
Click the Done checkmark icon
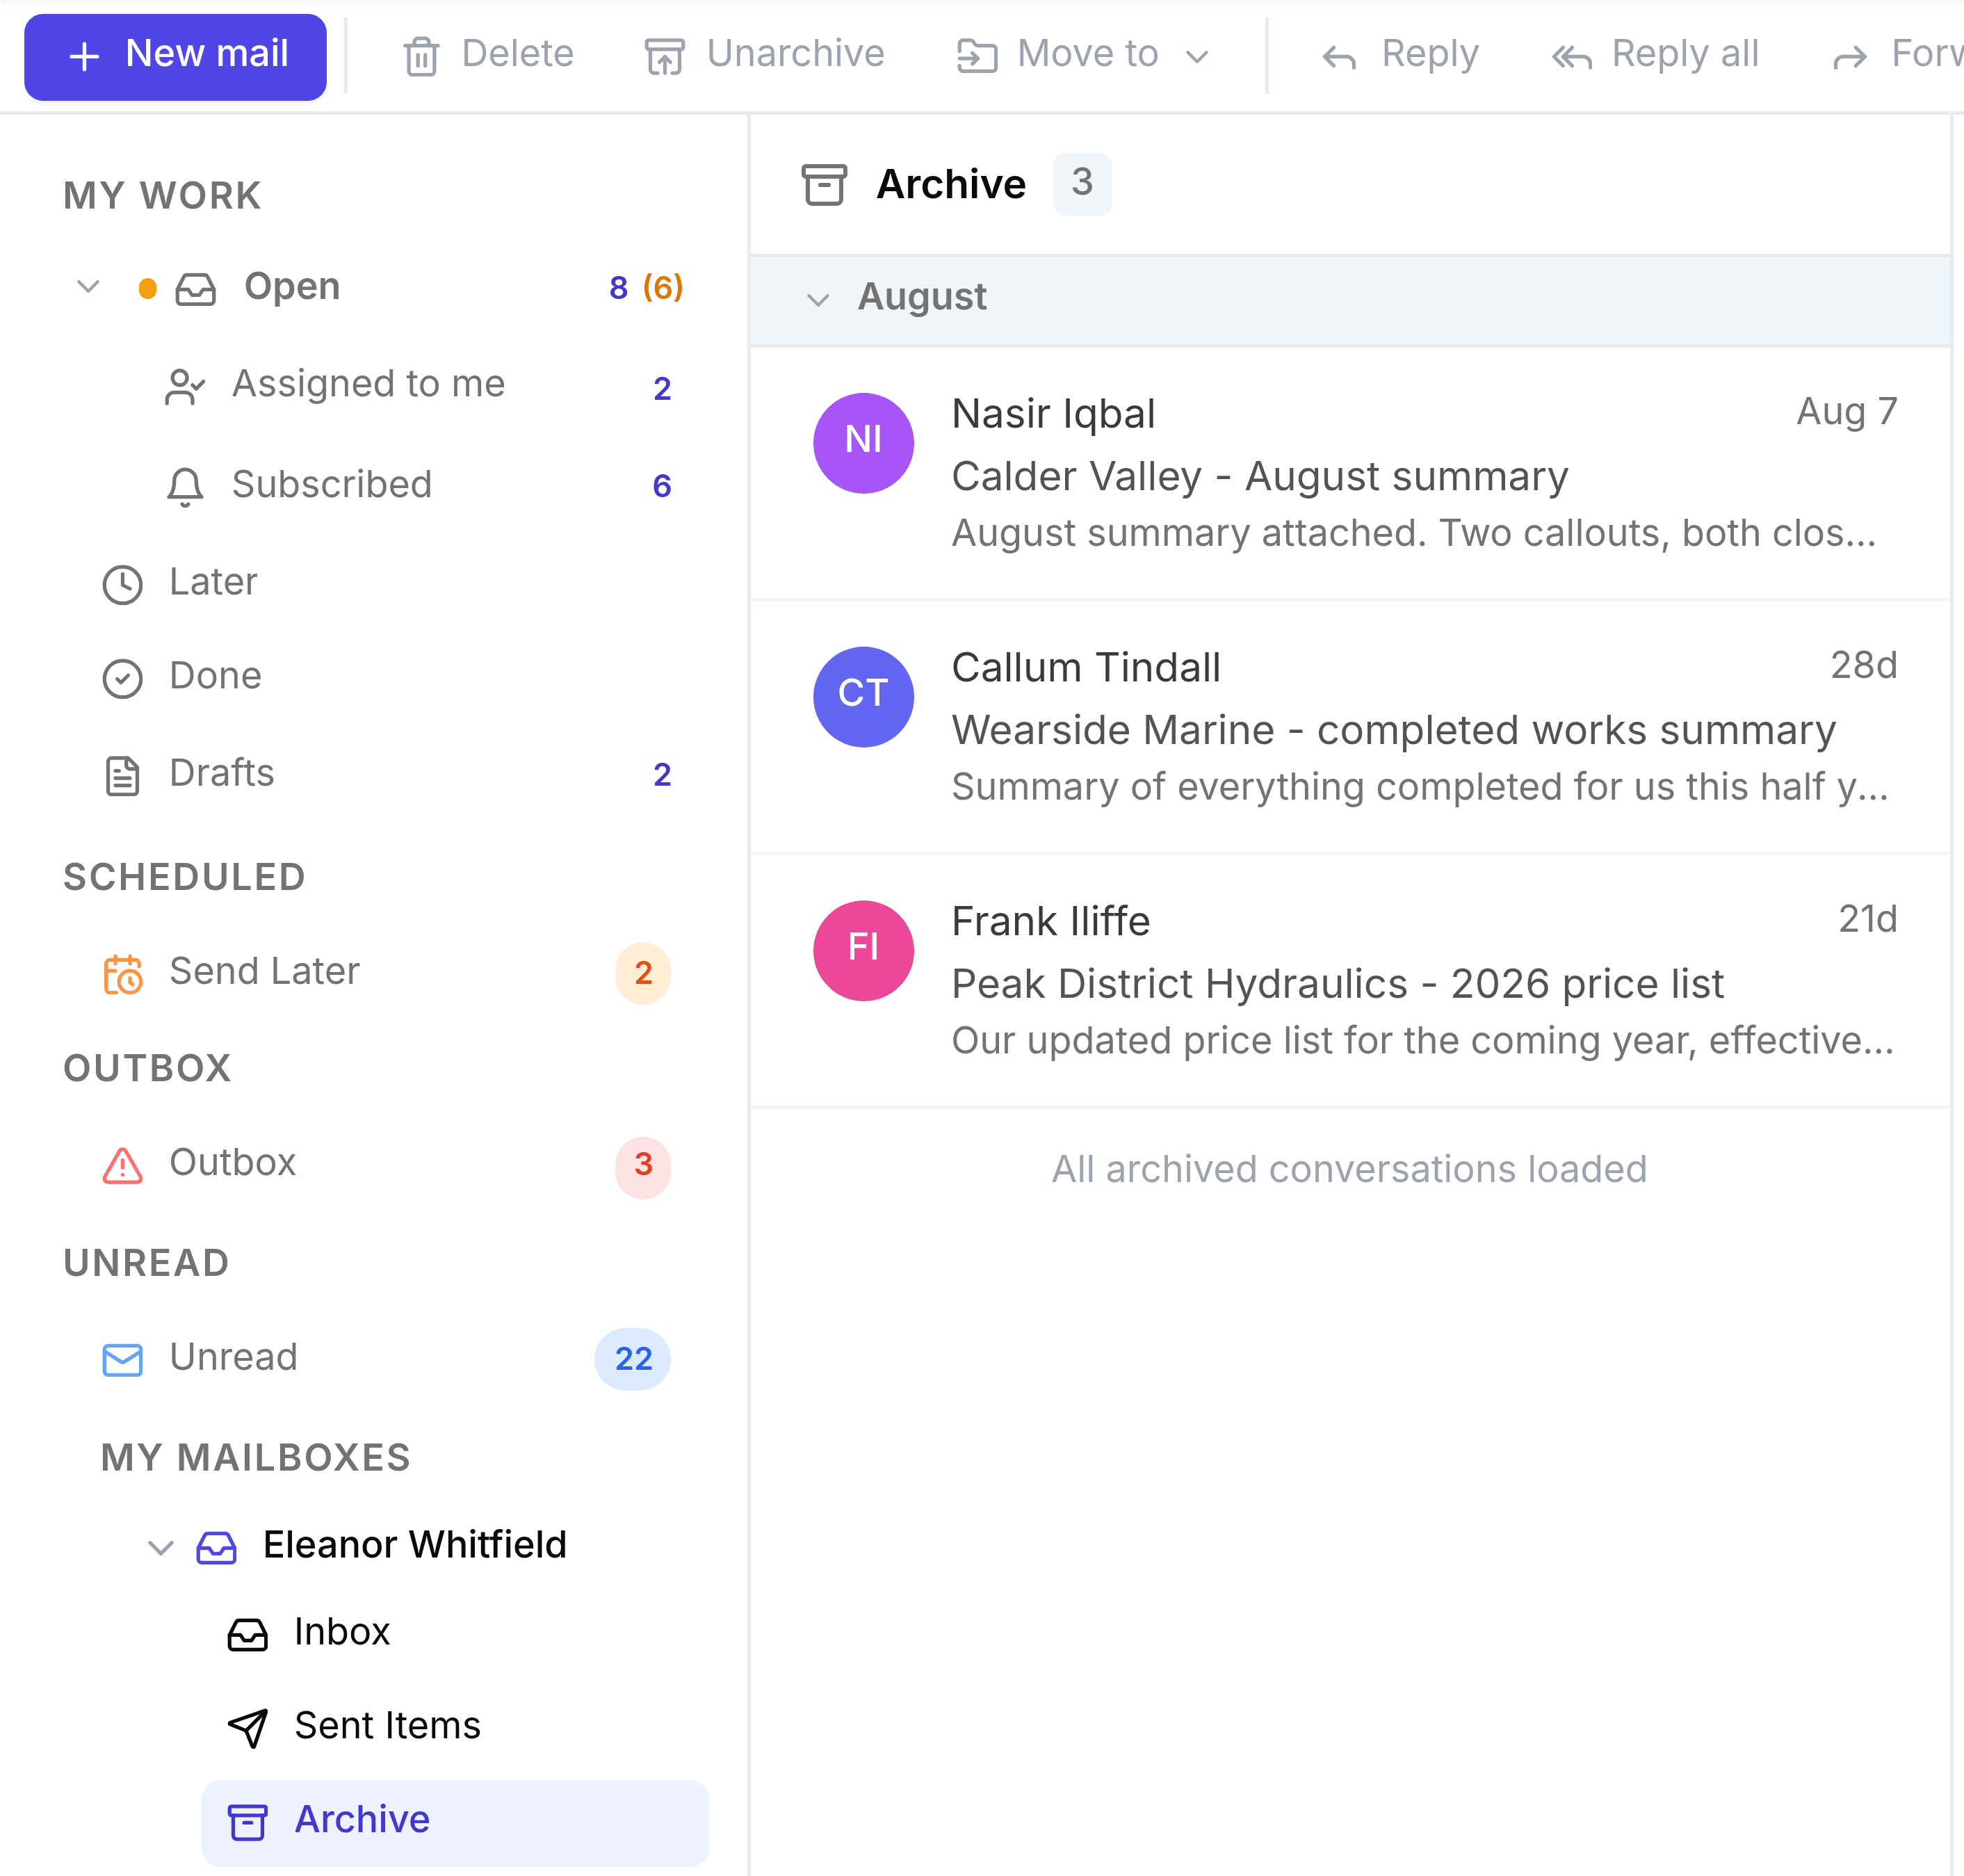pos(122,678)
